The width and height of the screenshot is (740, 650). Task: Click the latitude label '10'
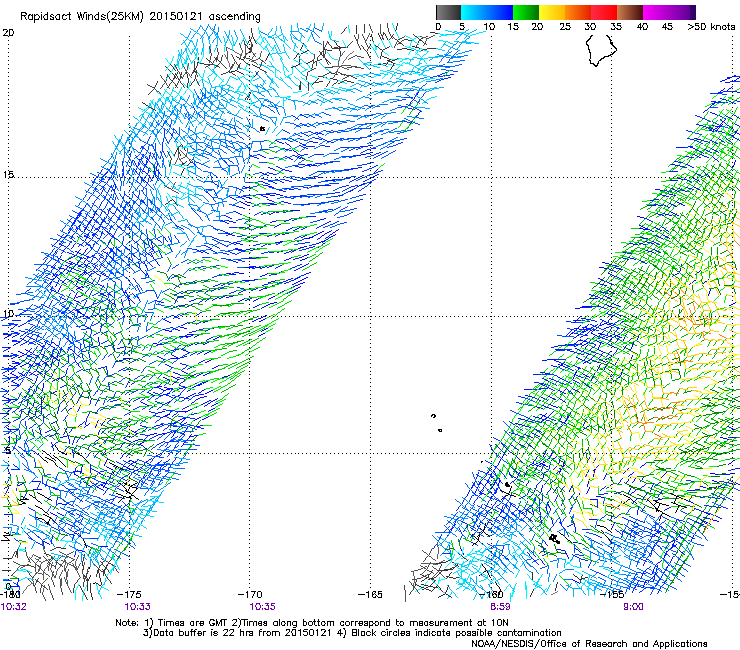click(8, 313)
